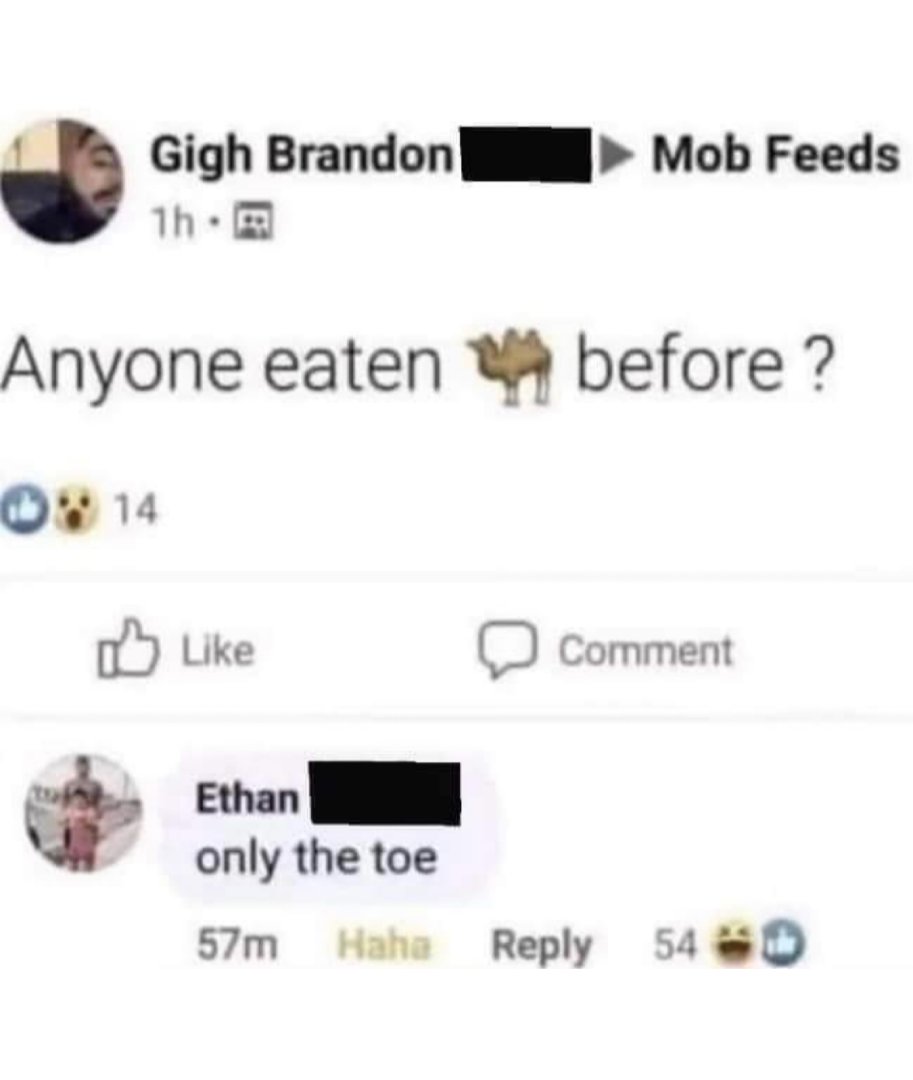Reply to Ethan's comment
This screenshot has width=913, height=1080.
(x=541, y=946)
